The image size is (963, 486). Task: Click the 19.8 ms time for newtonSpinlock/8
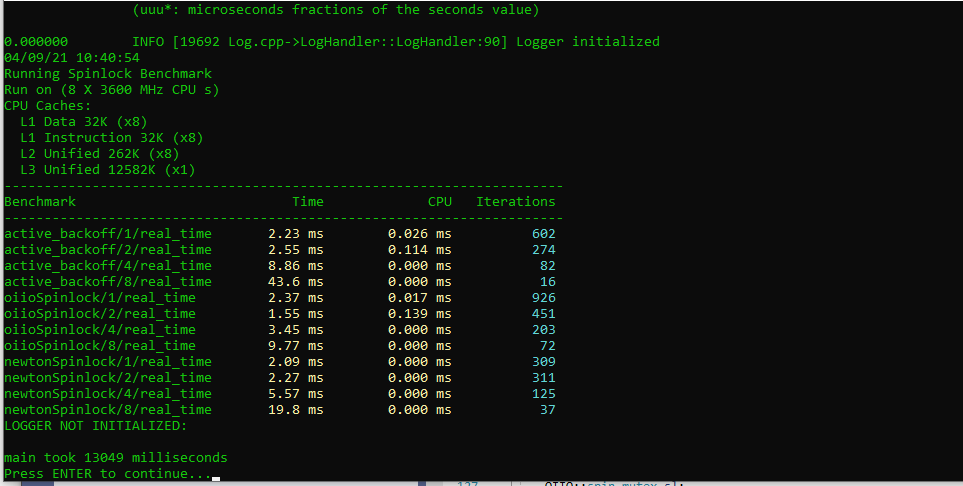295,410
